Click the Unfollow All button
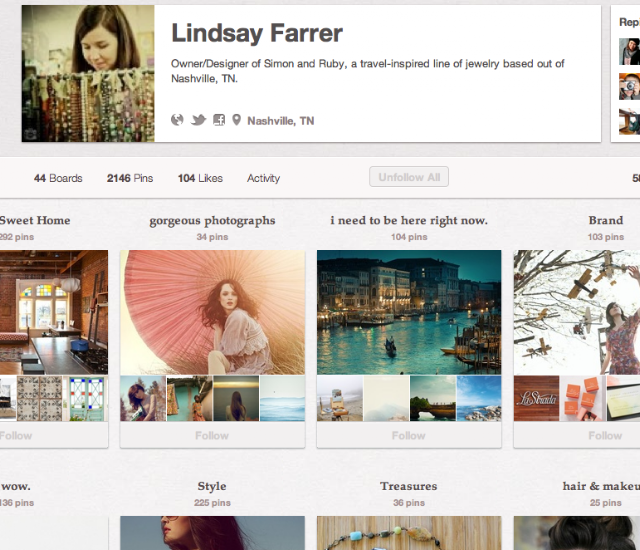Viewport: 640px width, 550px height. [409, 177]
